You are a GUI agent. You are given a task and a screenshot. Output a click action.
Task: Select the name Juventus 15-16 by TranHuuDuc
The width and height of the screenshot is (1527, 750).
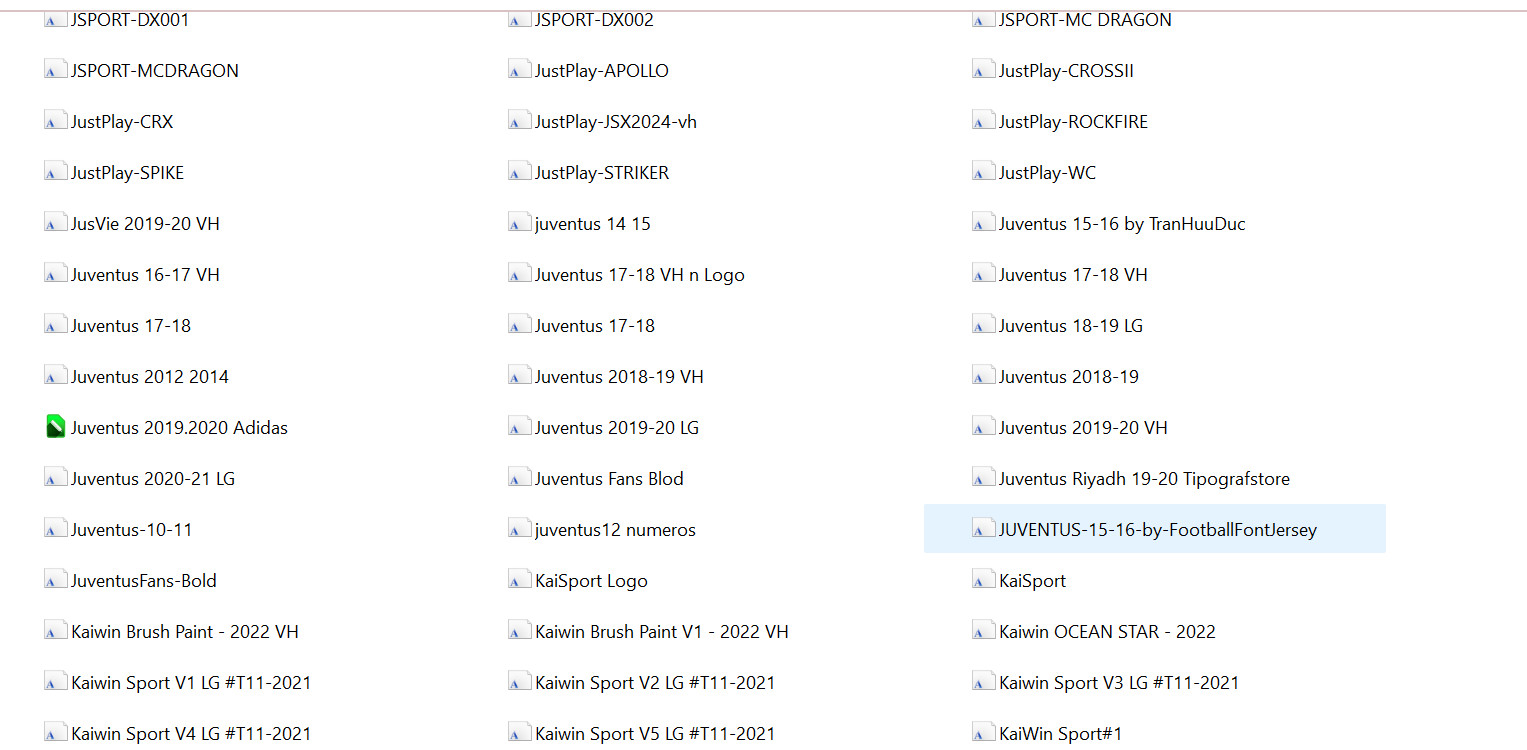[1122, 224]
